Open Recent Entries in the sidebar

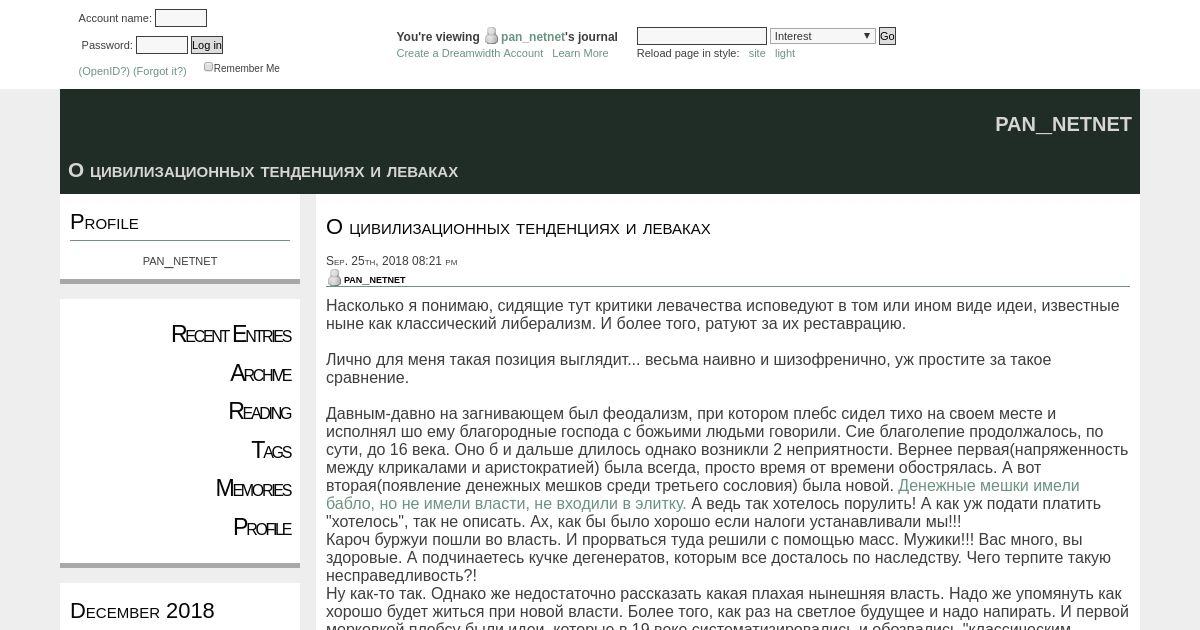pyautogui.click(x=231, y=335)
